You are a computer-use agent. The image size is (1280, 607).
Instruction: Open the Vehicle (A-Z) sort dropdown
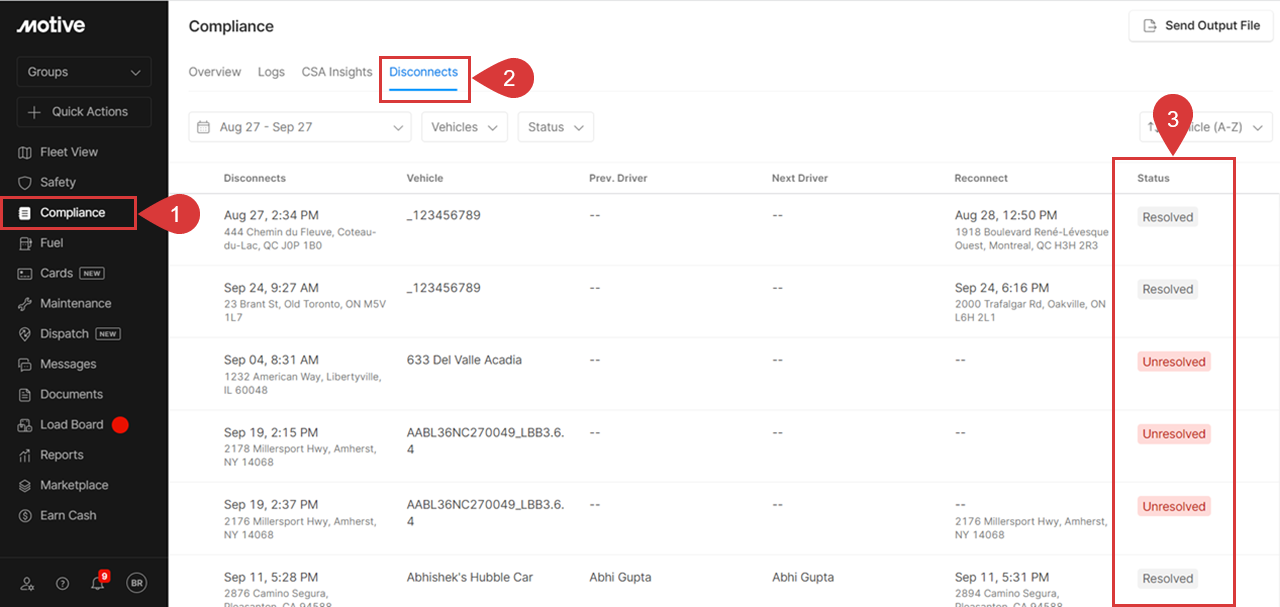pyautogui.click(x=1206, y=127)
